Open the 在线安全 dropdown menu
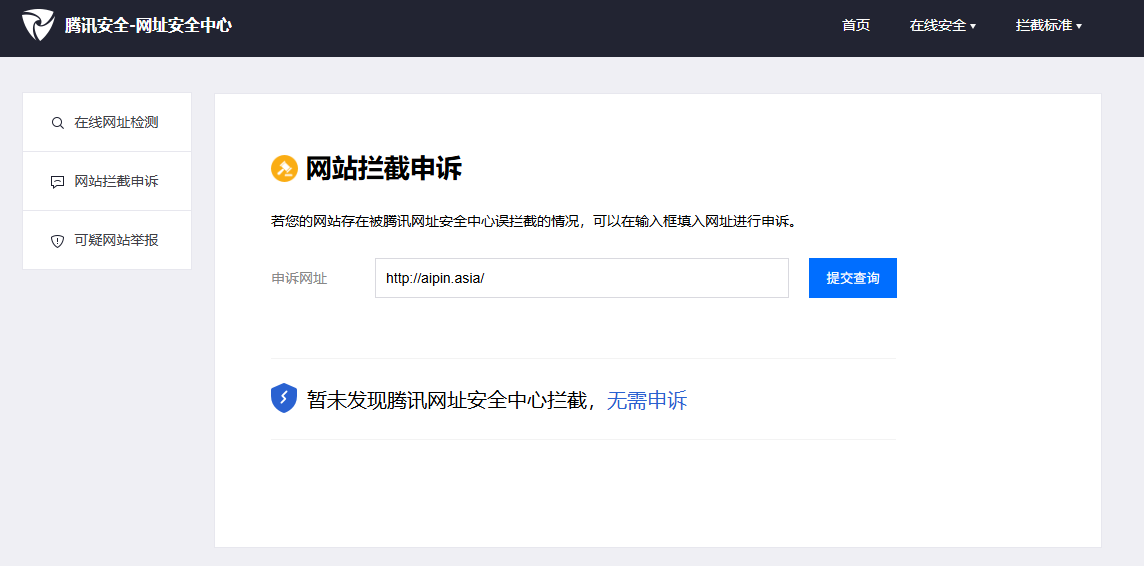The width and height of the screenshot is (1144, 566). [x=943, y=26]
